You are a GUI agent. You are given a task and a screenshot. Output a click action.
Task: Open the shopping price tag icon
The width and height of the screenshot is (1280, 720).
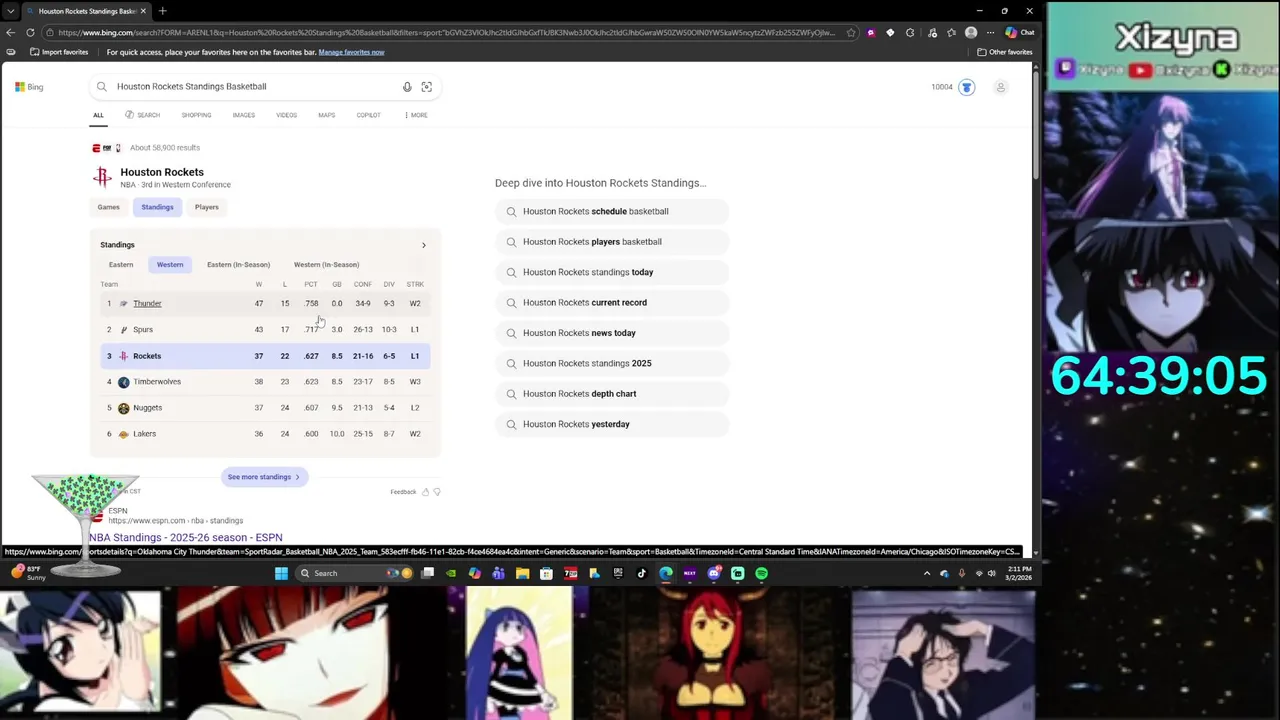890,32
